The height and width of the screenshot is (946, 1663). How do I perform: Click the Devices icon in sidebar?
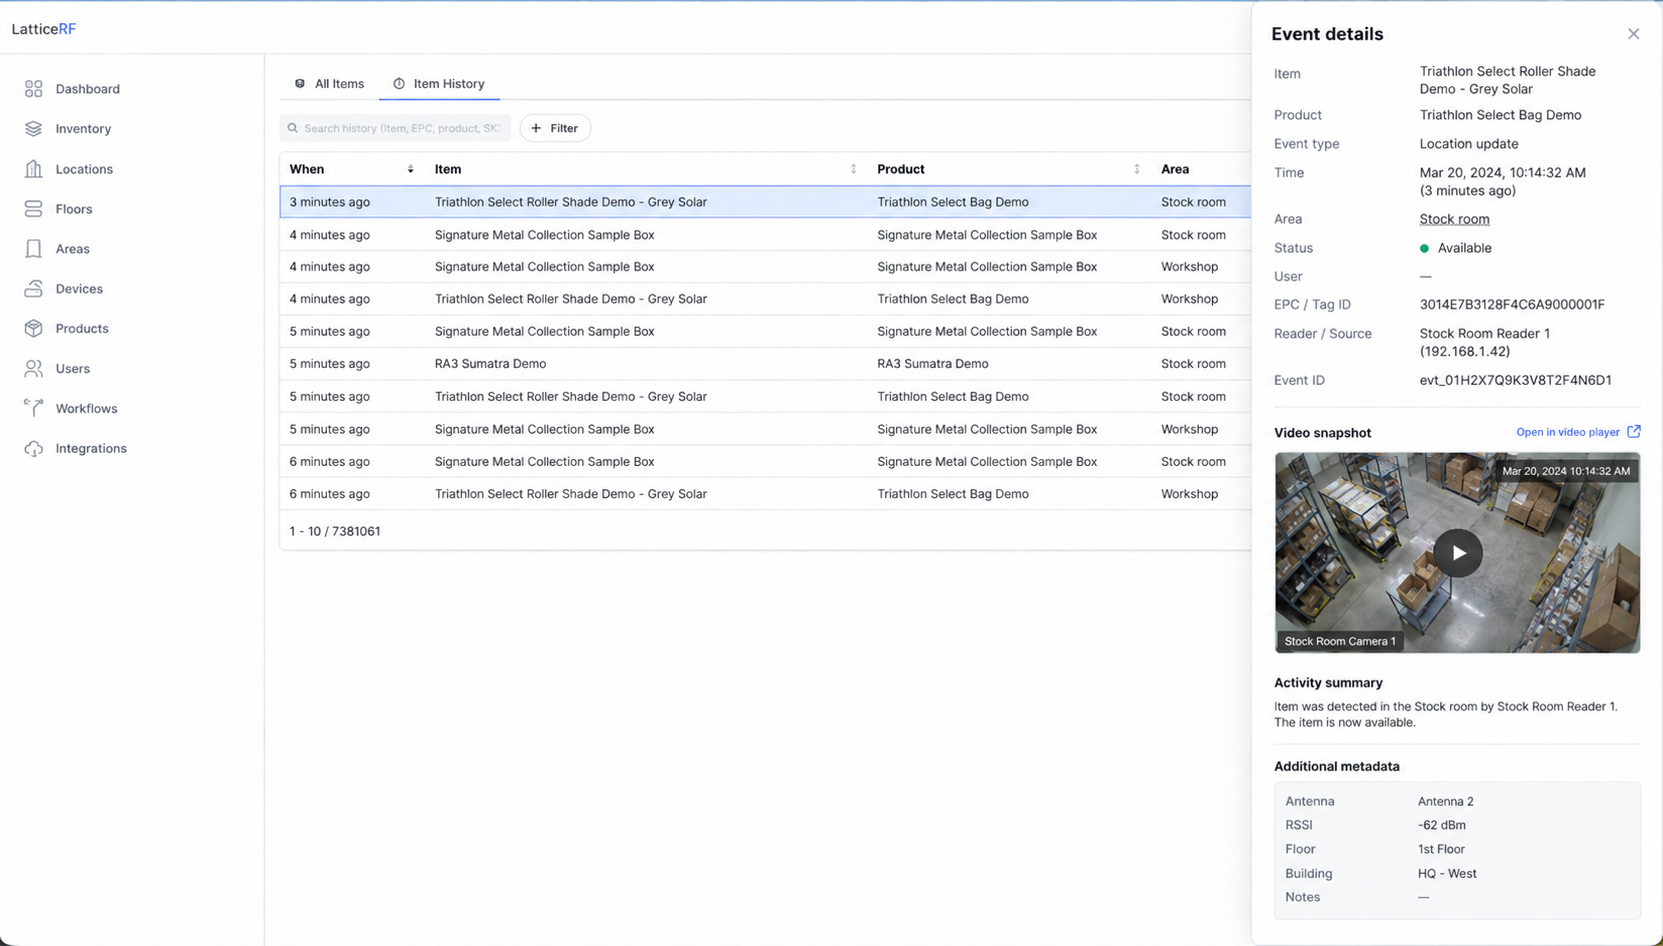tap(33, 289)
